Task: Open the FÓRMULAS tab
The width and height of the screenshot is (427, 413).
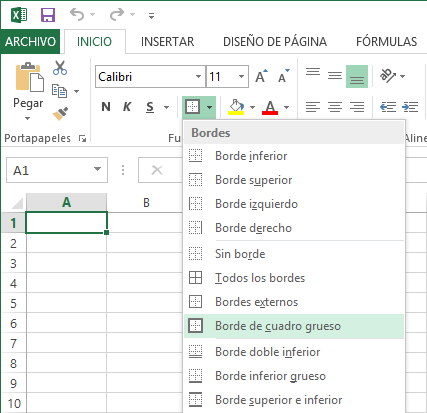Action: coord(386,42)
